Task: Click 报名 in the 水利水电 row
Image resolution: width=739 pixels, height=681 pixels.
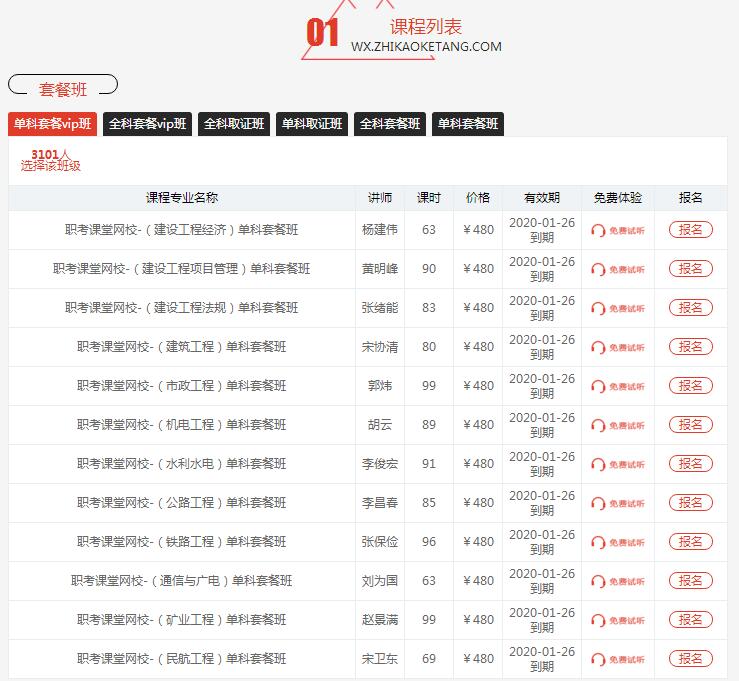Action: [x=690, y=464]
